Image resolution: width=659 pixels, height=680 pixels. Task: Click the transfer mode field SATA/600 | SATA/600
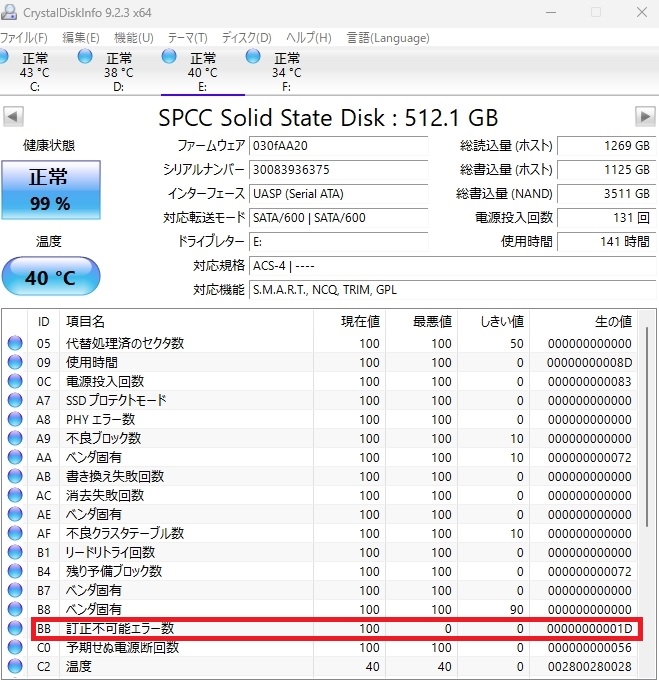pos(339,218)
